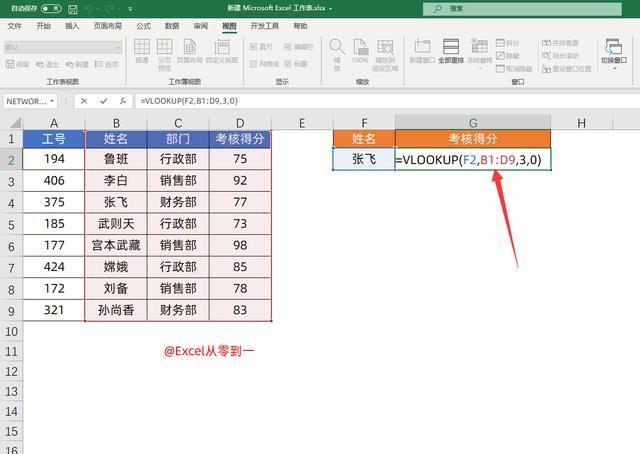The image size is (640, 454).
Task: Open the 页面布局 ribbon tab
Action: [x=108, y=26]
